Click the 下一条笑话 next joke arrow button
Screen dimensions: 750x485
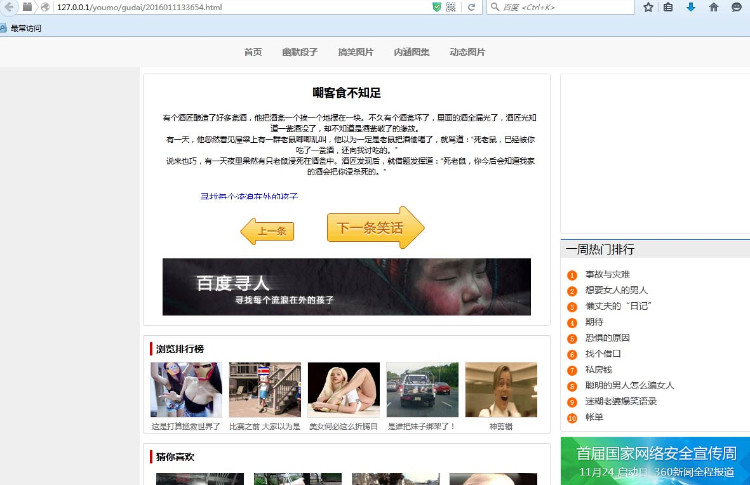[x=375, y=228]
